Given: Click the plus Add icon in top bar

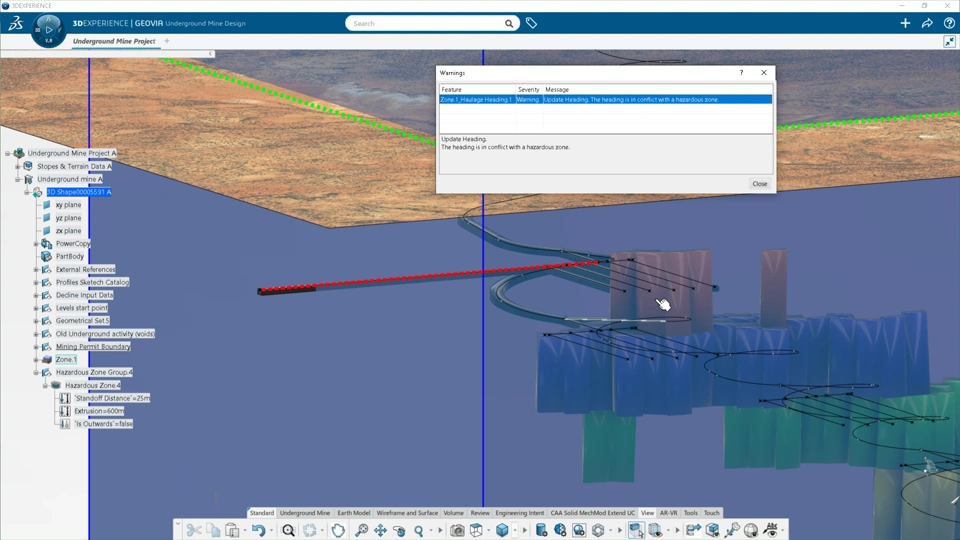Looking at the screenshot, I should tap(905, 23).
